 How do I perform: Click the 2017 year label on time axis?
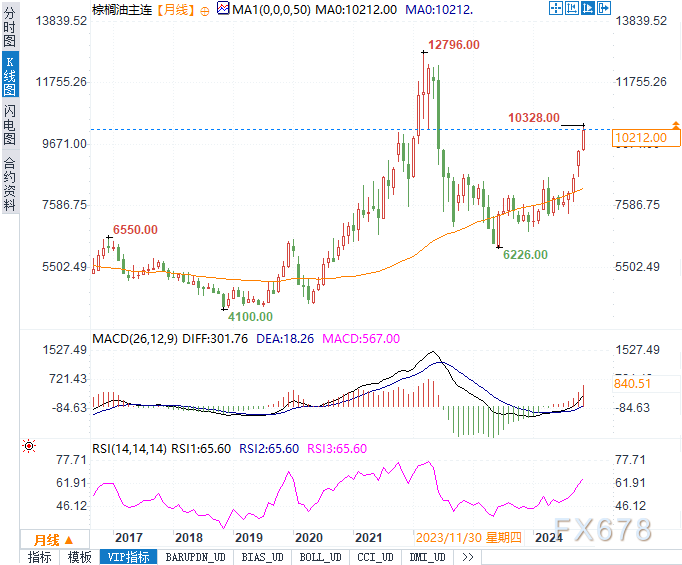[x=129, y=538]
